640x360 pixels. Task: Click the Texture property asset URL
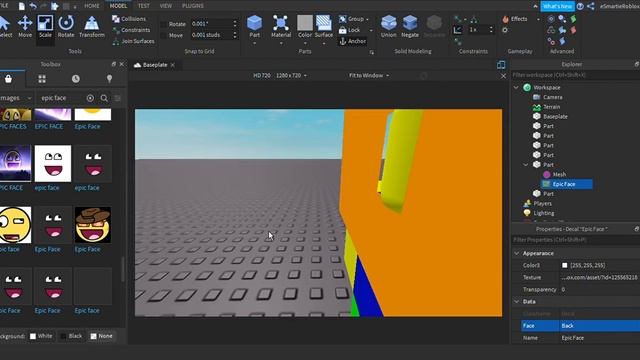pyautogui.click(x=600, y=278)
